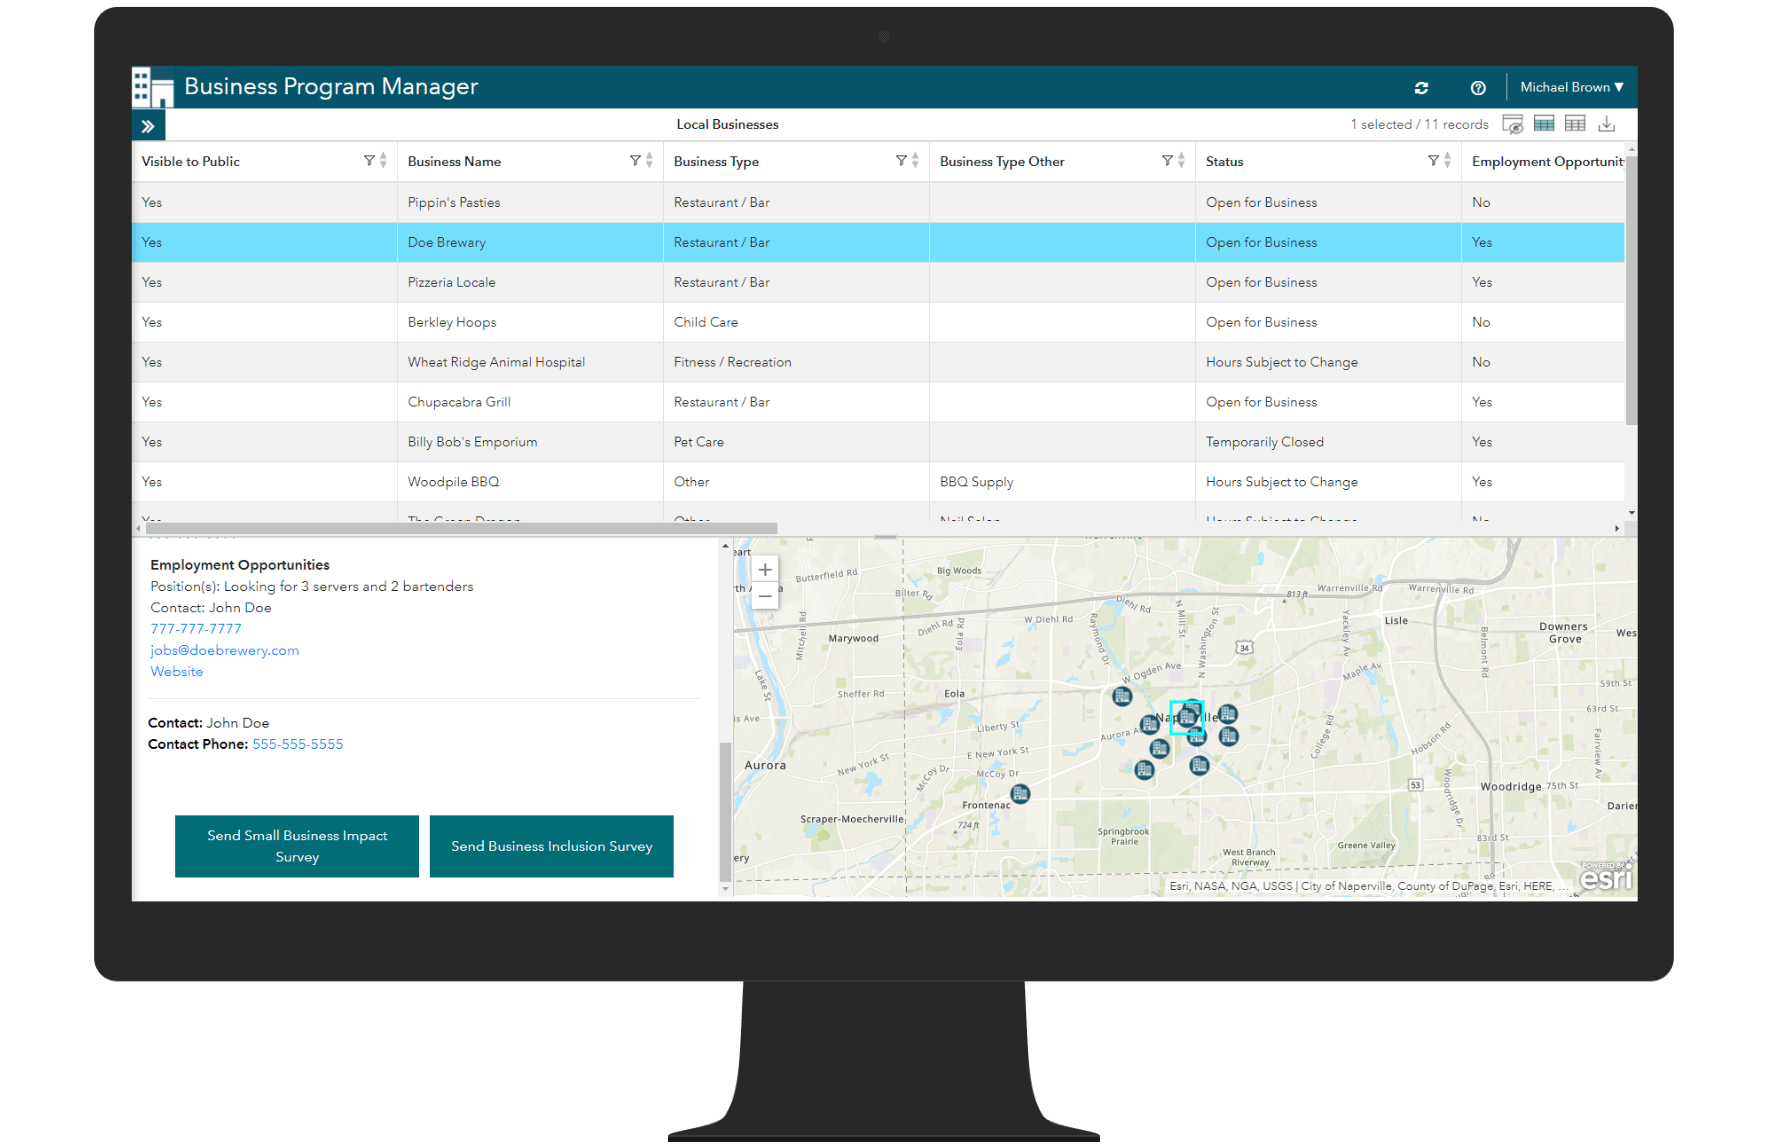Open the filter for Visible to Public column
Screen dimensions: 1770x1148
point(370,160)
